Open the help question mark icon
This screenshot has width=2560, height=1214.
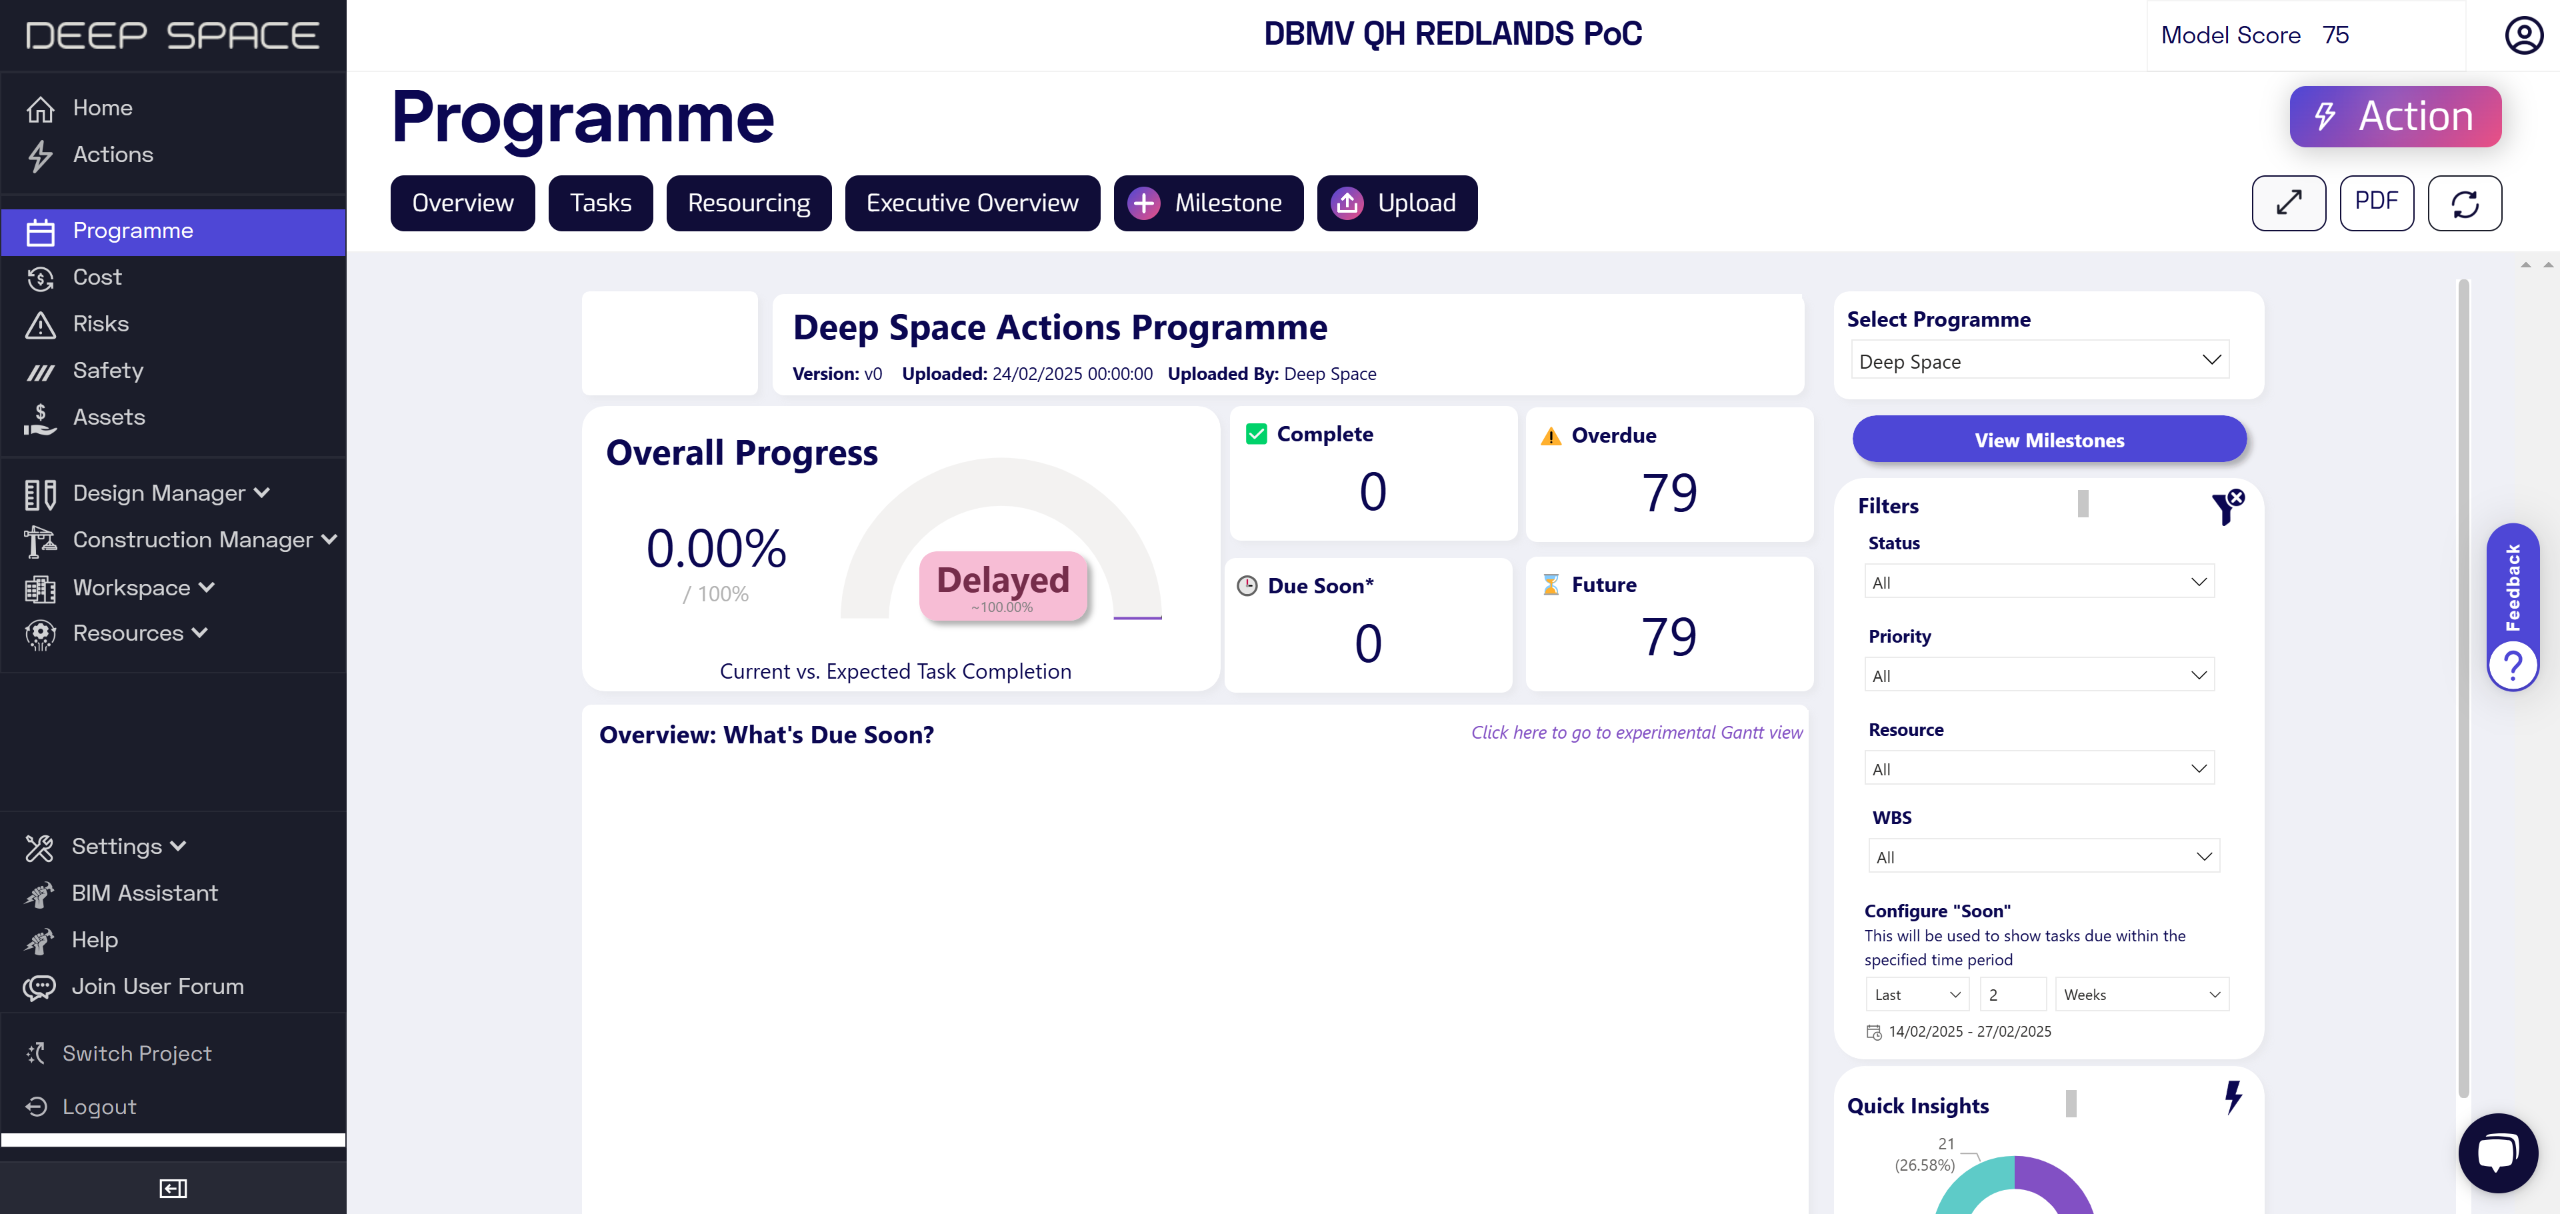tap(2512, 665)
